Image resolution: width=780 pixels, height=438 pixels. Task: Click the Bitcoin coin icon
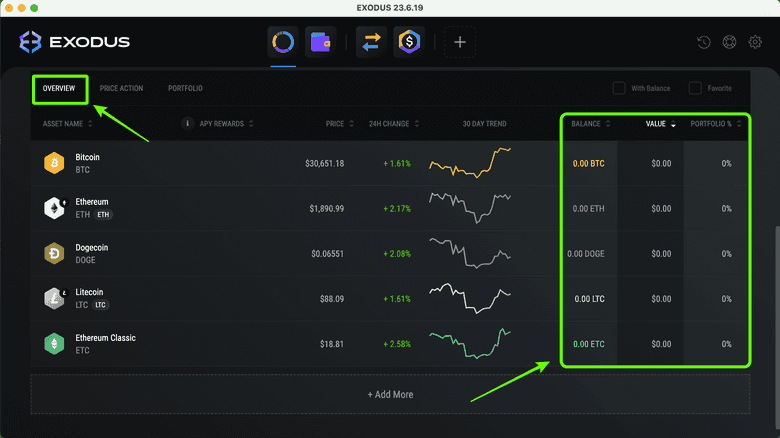pos(53,163)
